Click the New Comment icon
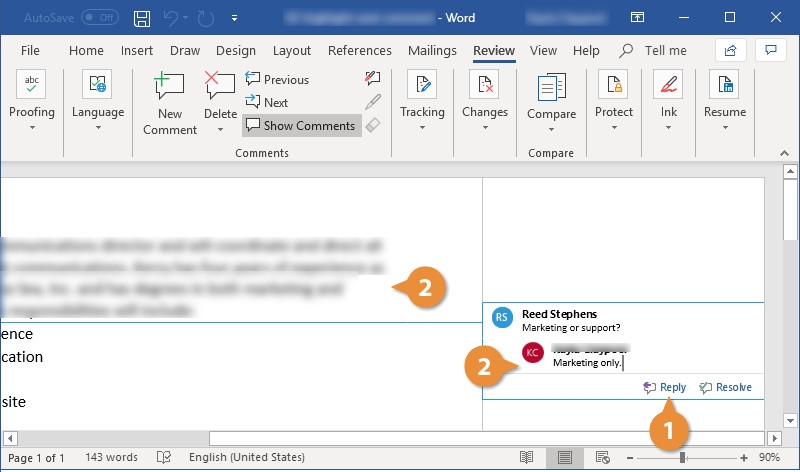The width and height of the screenshot is (800, 472). (x=170, y=88)
